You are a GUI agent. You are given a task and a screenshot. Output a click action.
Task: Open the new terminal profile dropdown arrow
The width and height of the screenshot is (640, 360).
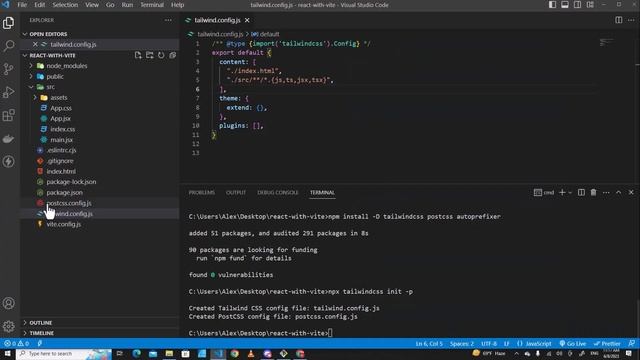coord(570,192)
